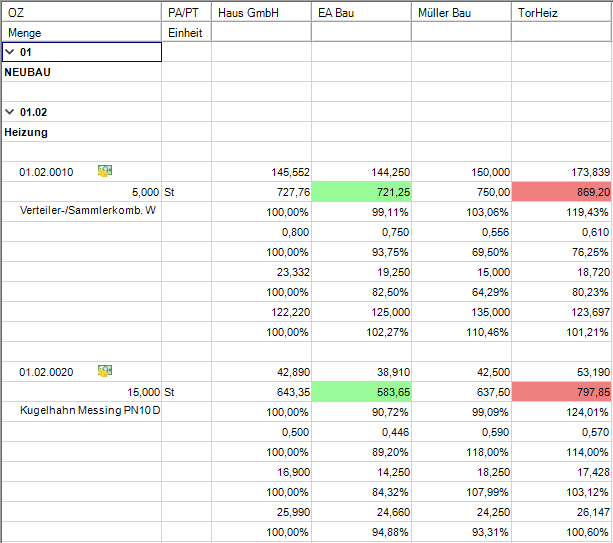Select the Müller Bau column header

pyautogui.click(x=461, y=12)
